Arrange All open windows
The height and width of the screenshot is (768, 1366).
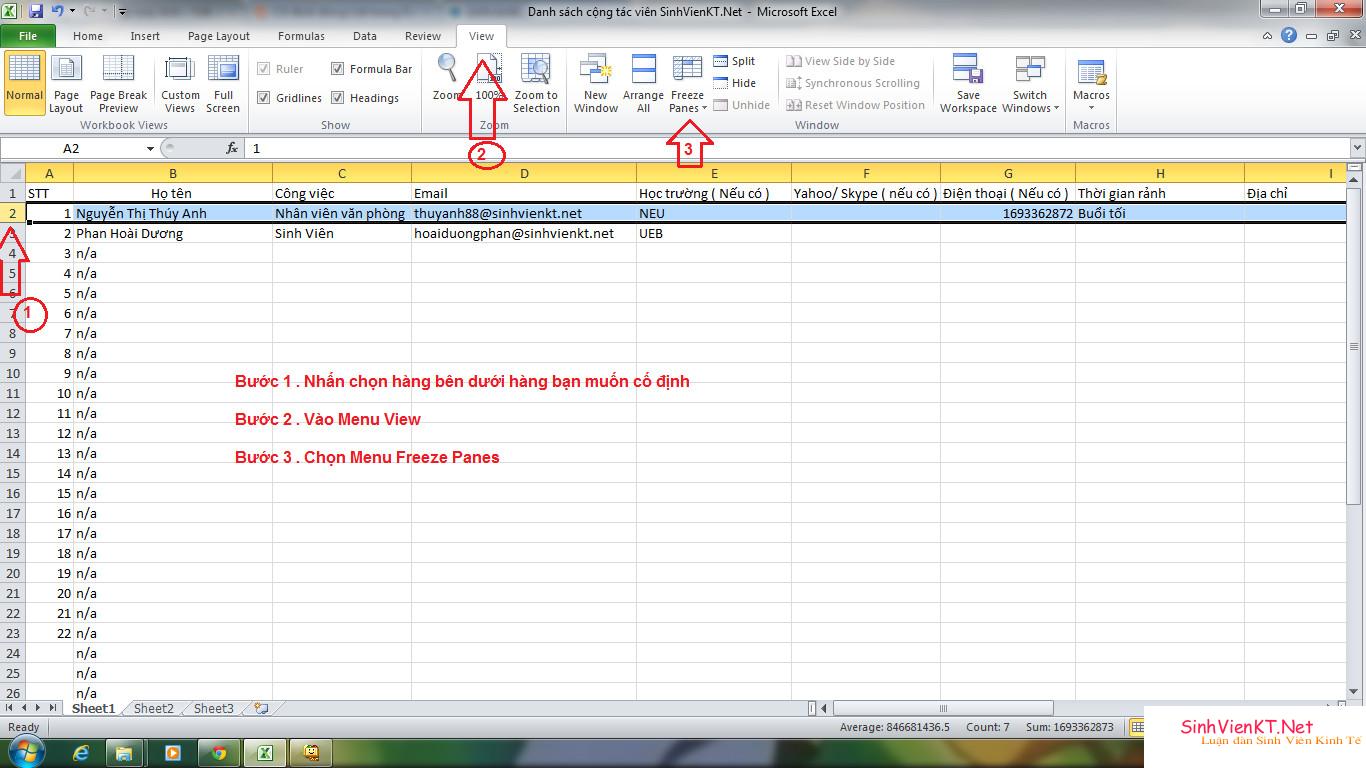[x=643, y=84]
